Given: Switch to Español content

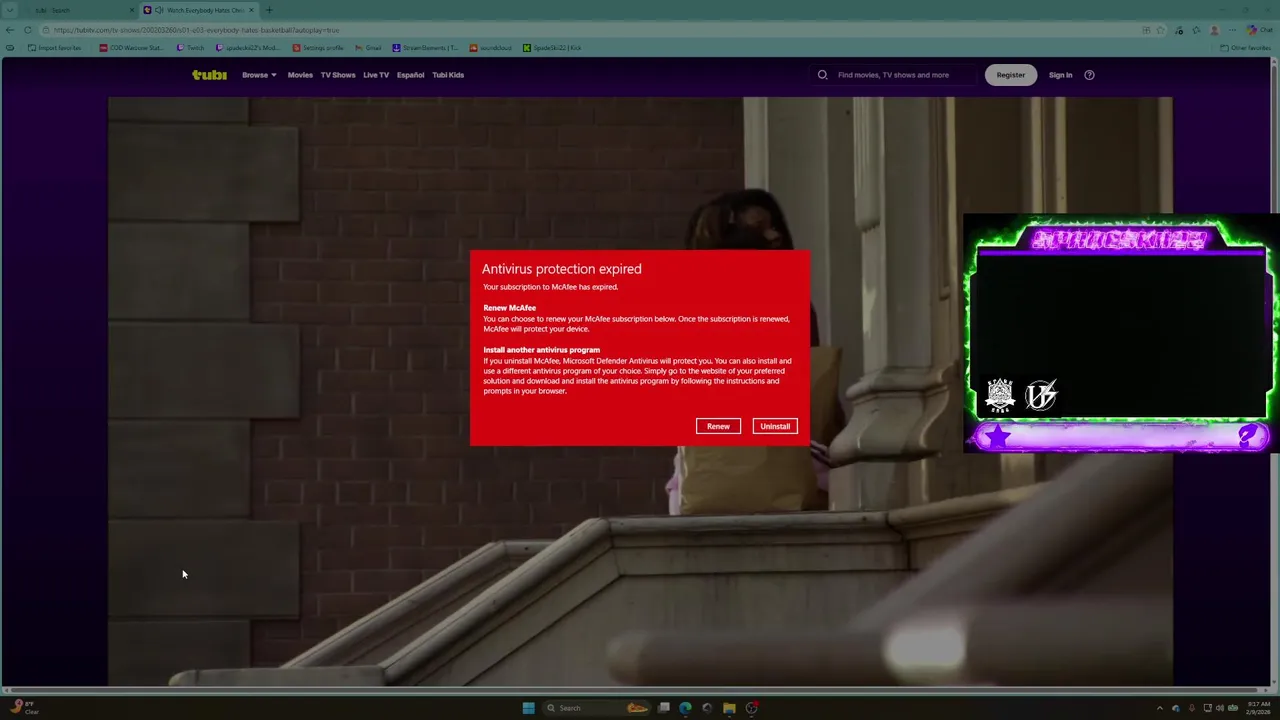Looking at the screenshot, I should tap(410, 75).
